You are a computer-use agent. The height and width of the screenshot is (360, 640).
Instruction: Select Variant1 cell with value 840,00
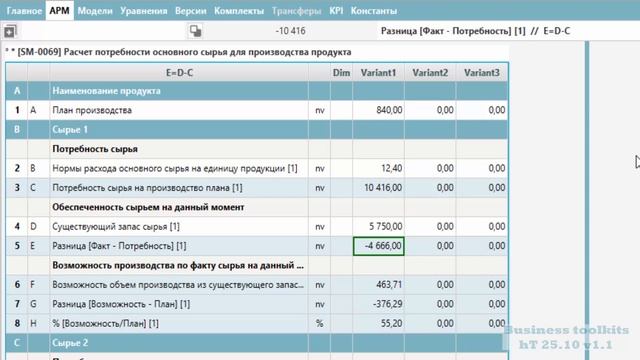[x=378, y=110]
